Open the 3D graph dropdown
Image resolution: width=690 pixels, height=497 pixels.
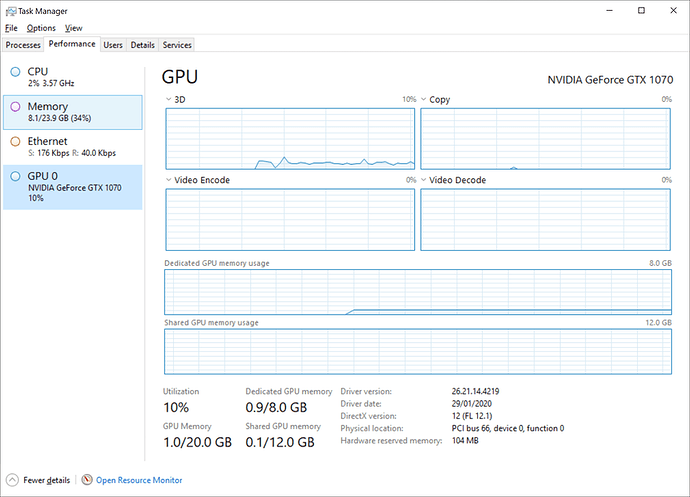pyautogui.click(x=168, y=100)
